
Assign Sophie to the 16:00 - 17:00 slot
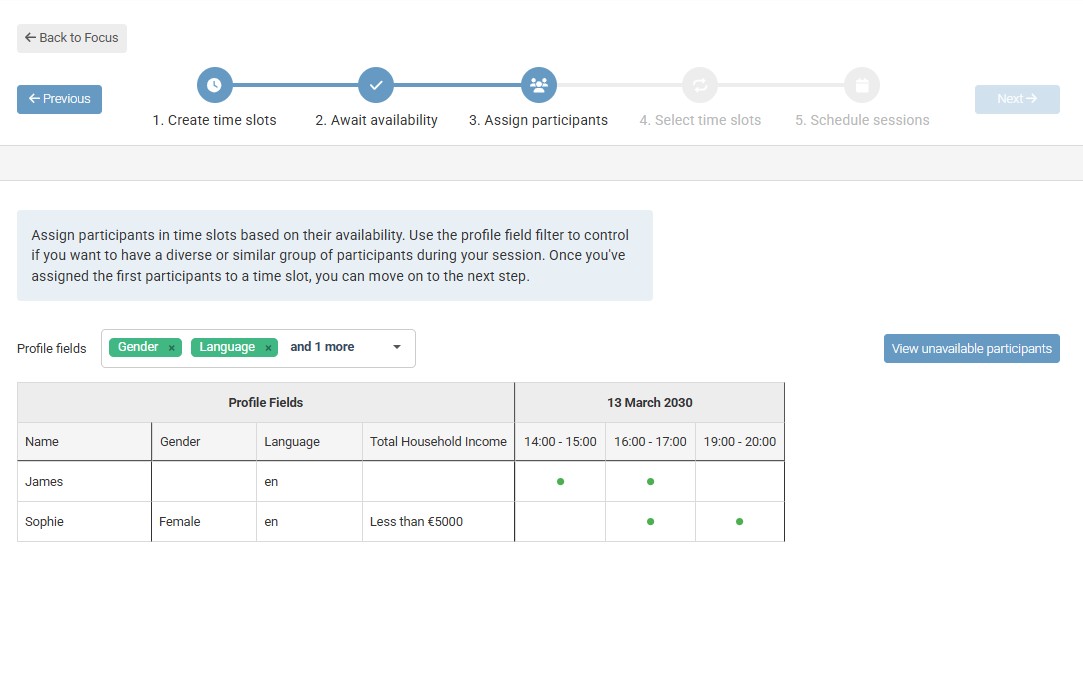[x=650, y=522]
